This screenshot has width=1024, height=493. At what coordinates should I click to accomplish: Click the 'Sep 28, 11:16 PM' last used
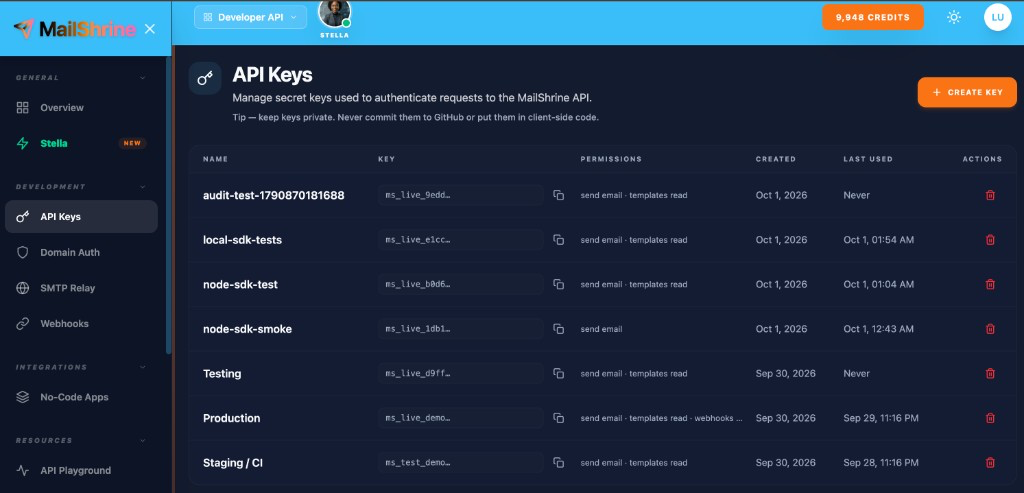(881, 462)
